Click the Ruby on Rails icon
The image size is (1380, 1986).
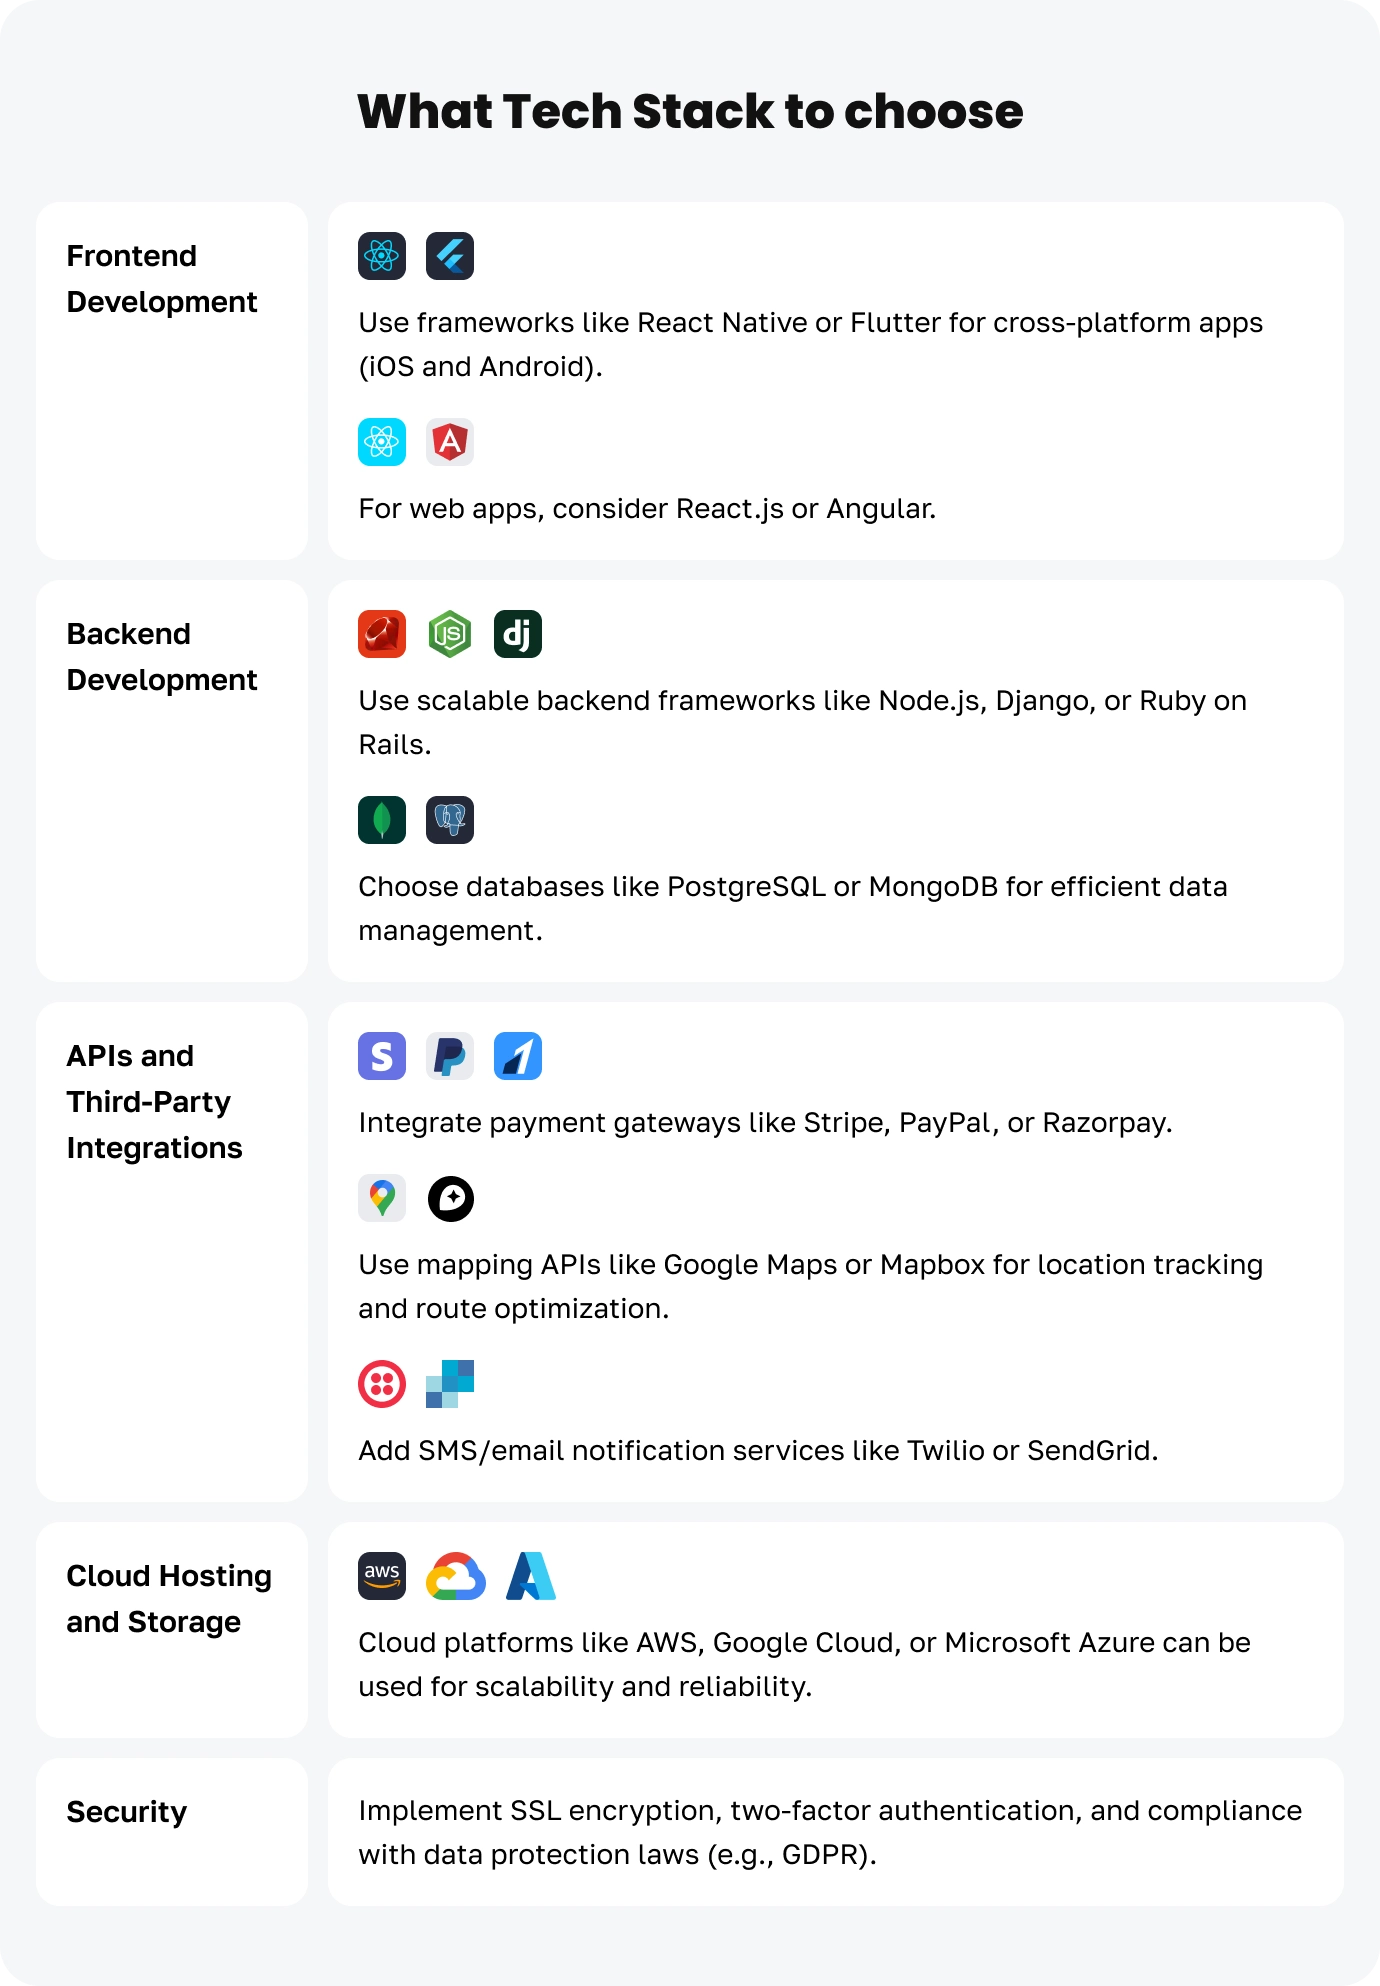[x=382, y=634]
